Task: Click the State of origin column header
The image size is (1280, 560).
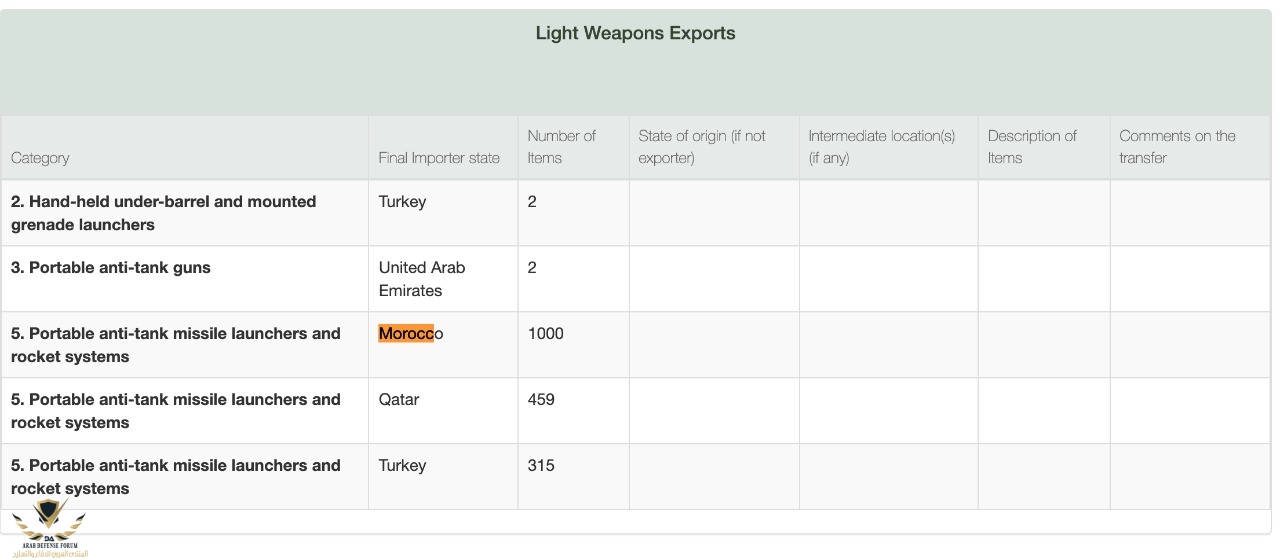Action: 702,147
